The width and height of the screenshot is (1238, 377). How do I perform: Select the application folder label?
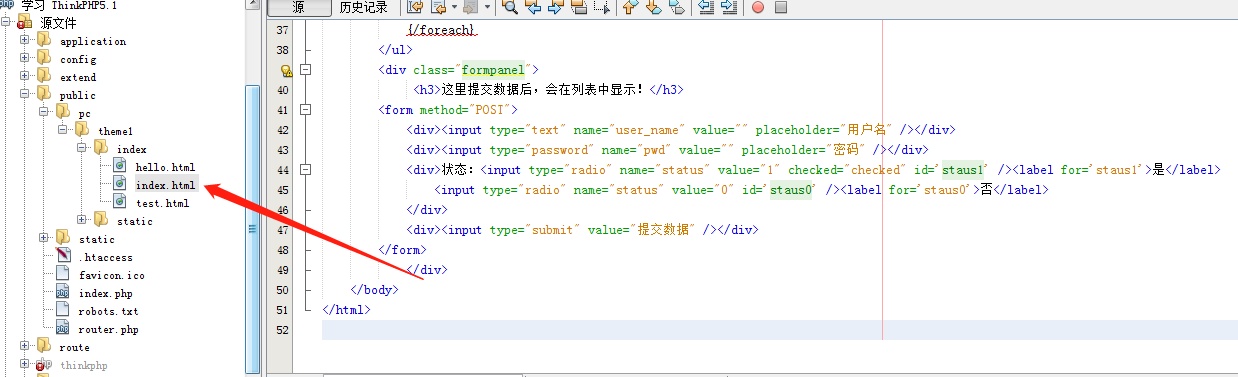(93, 42)
